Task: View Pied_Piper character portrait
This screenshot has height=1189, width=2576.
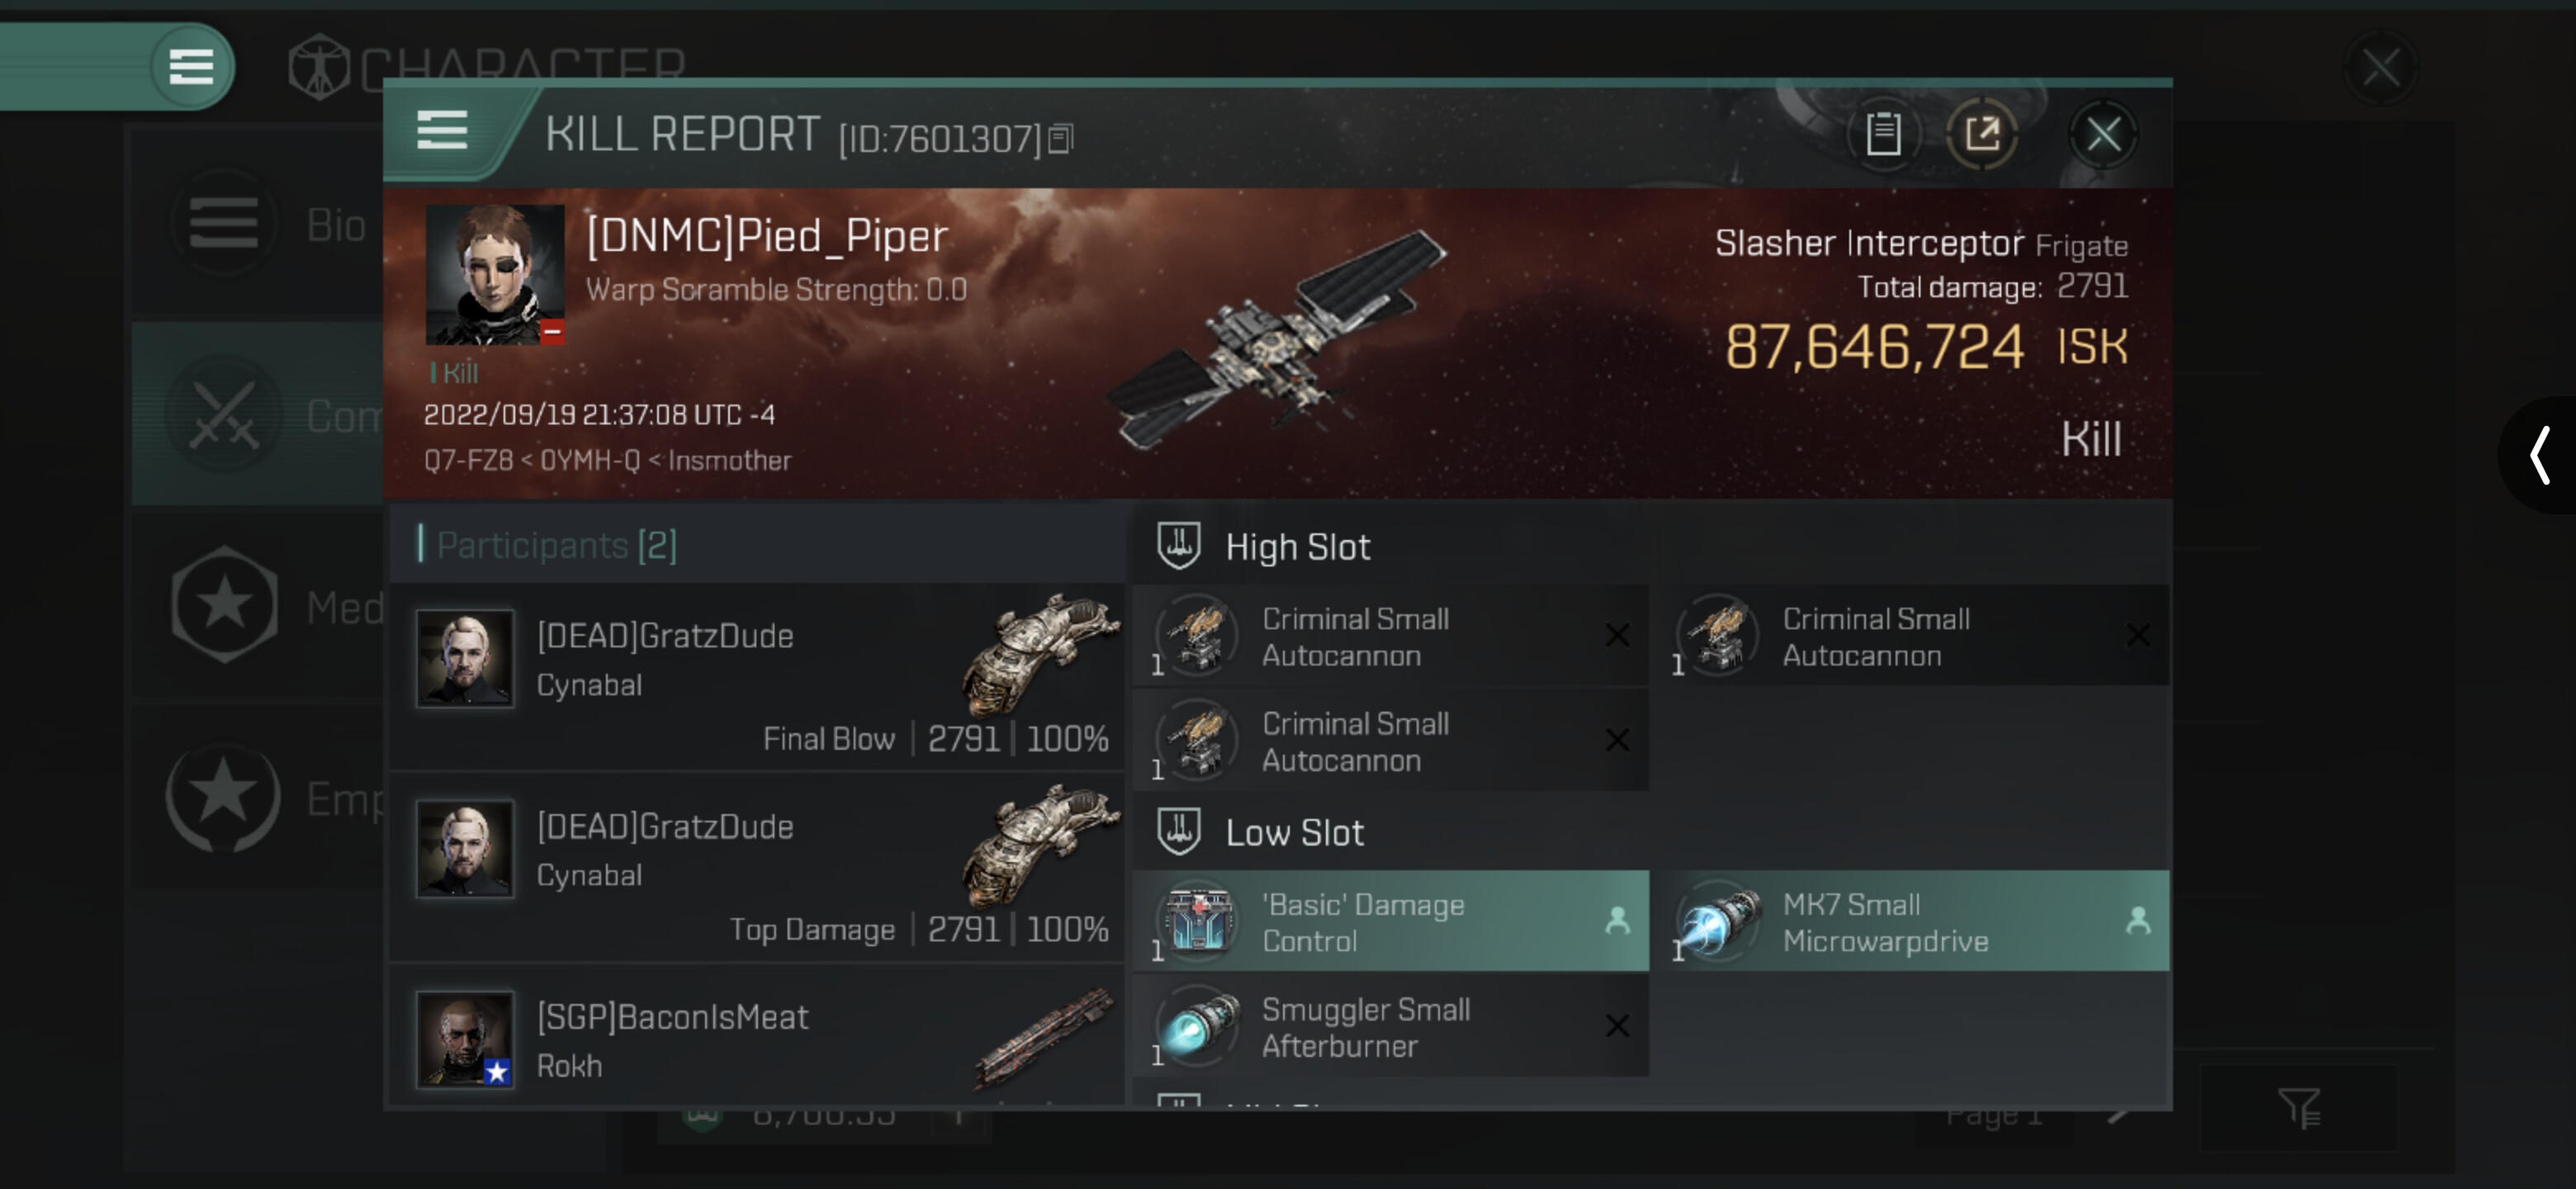Action: point(495,275)
